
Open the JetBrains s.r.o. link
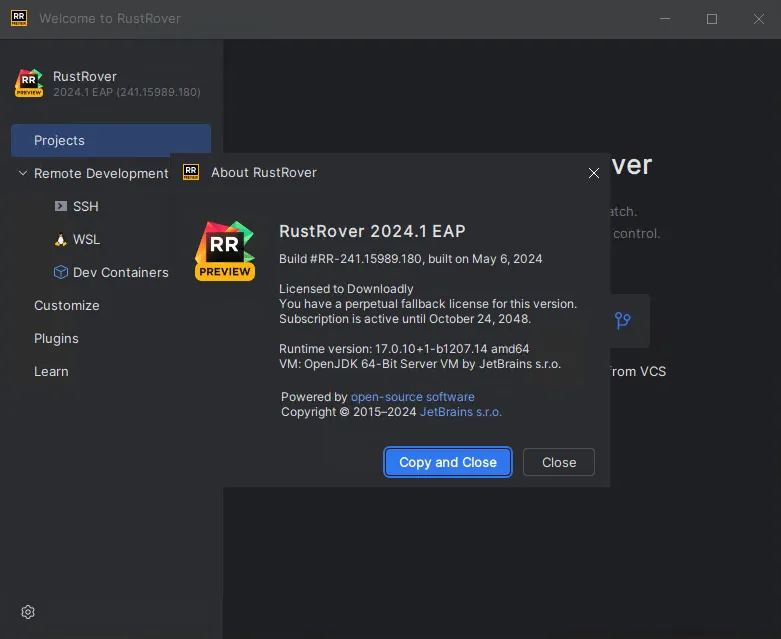pyautogui.click(x=461, y=412)
